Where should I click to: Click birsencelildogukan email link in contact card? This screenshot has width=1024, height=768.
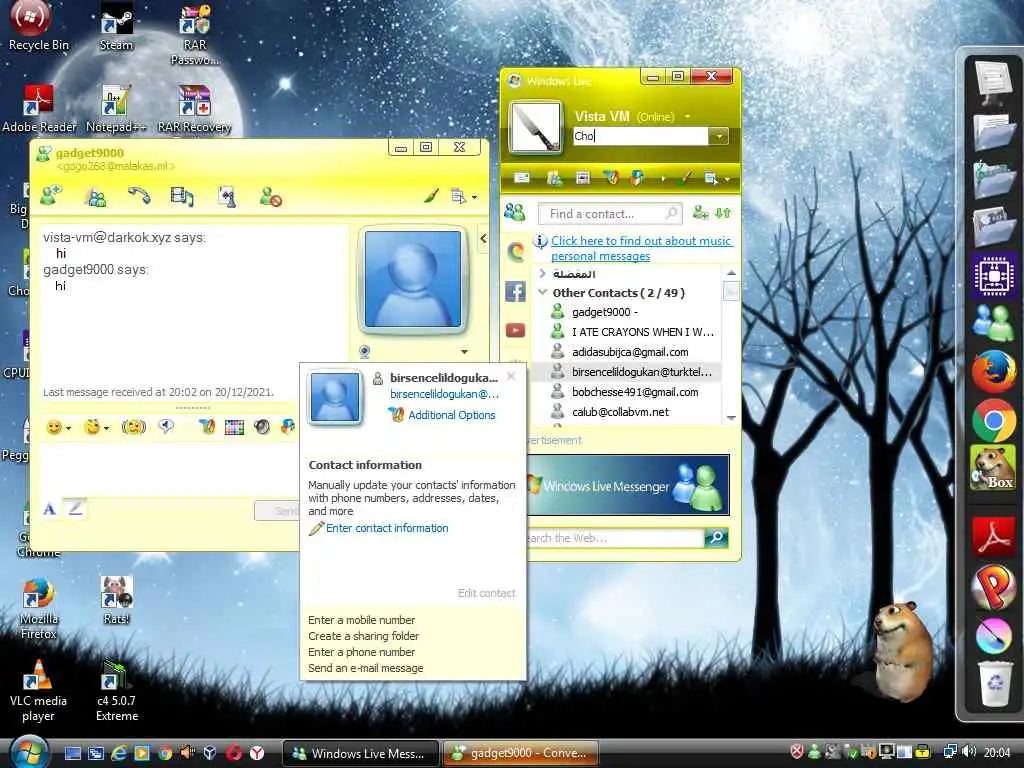pyautogui.click(x=444, y=394)
